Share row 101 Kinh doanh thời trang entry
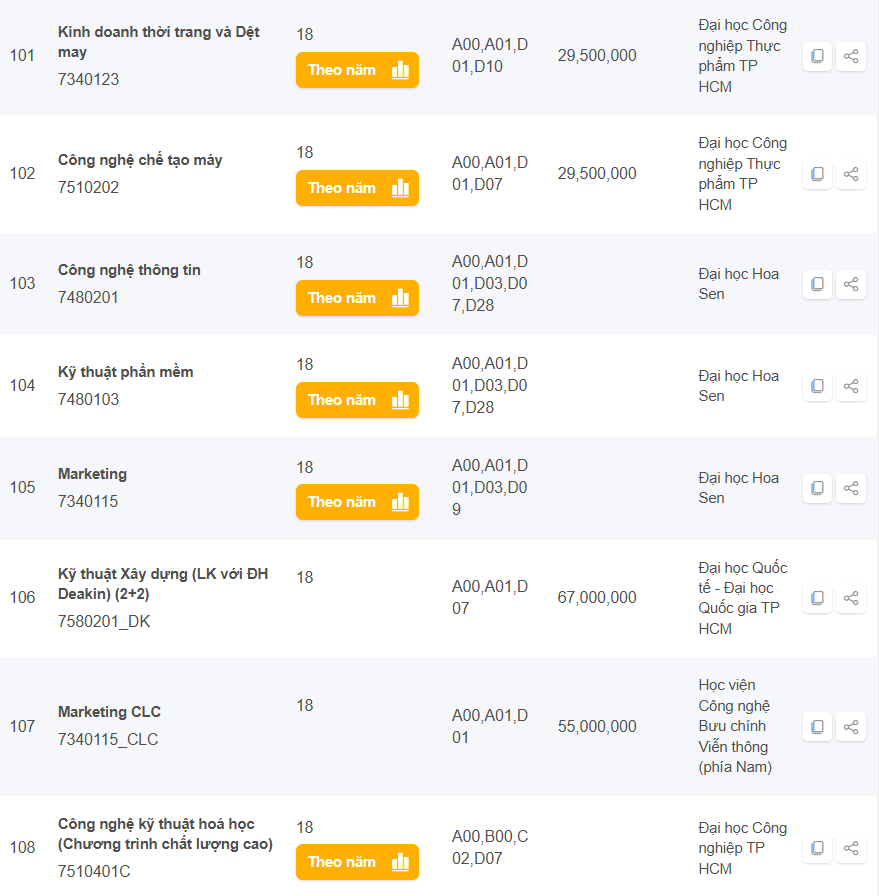 (x=851, y=57)
